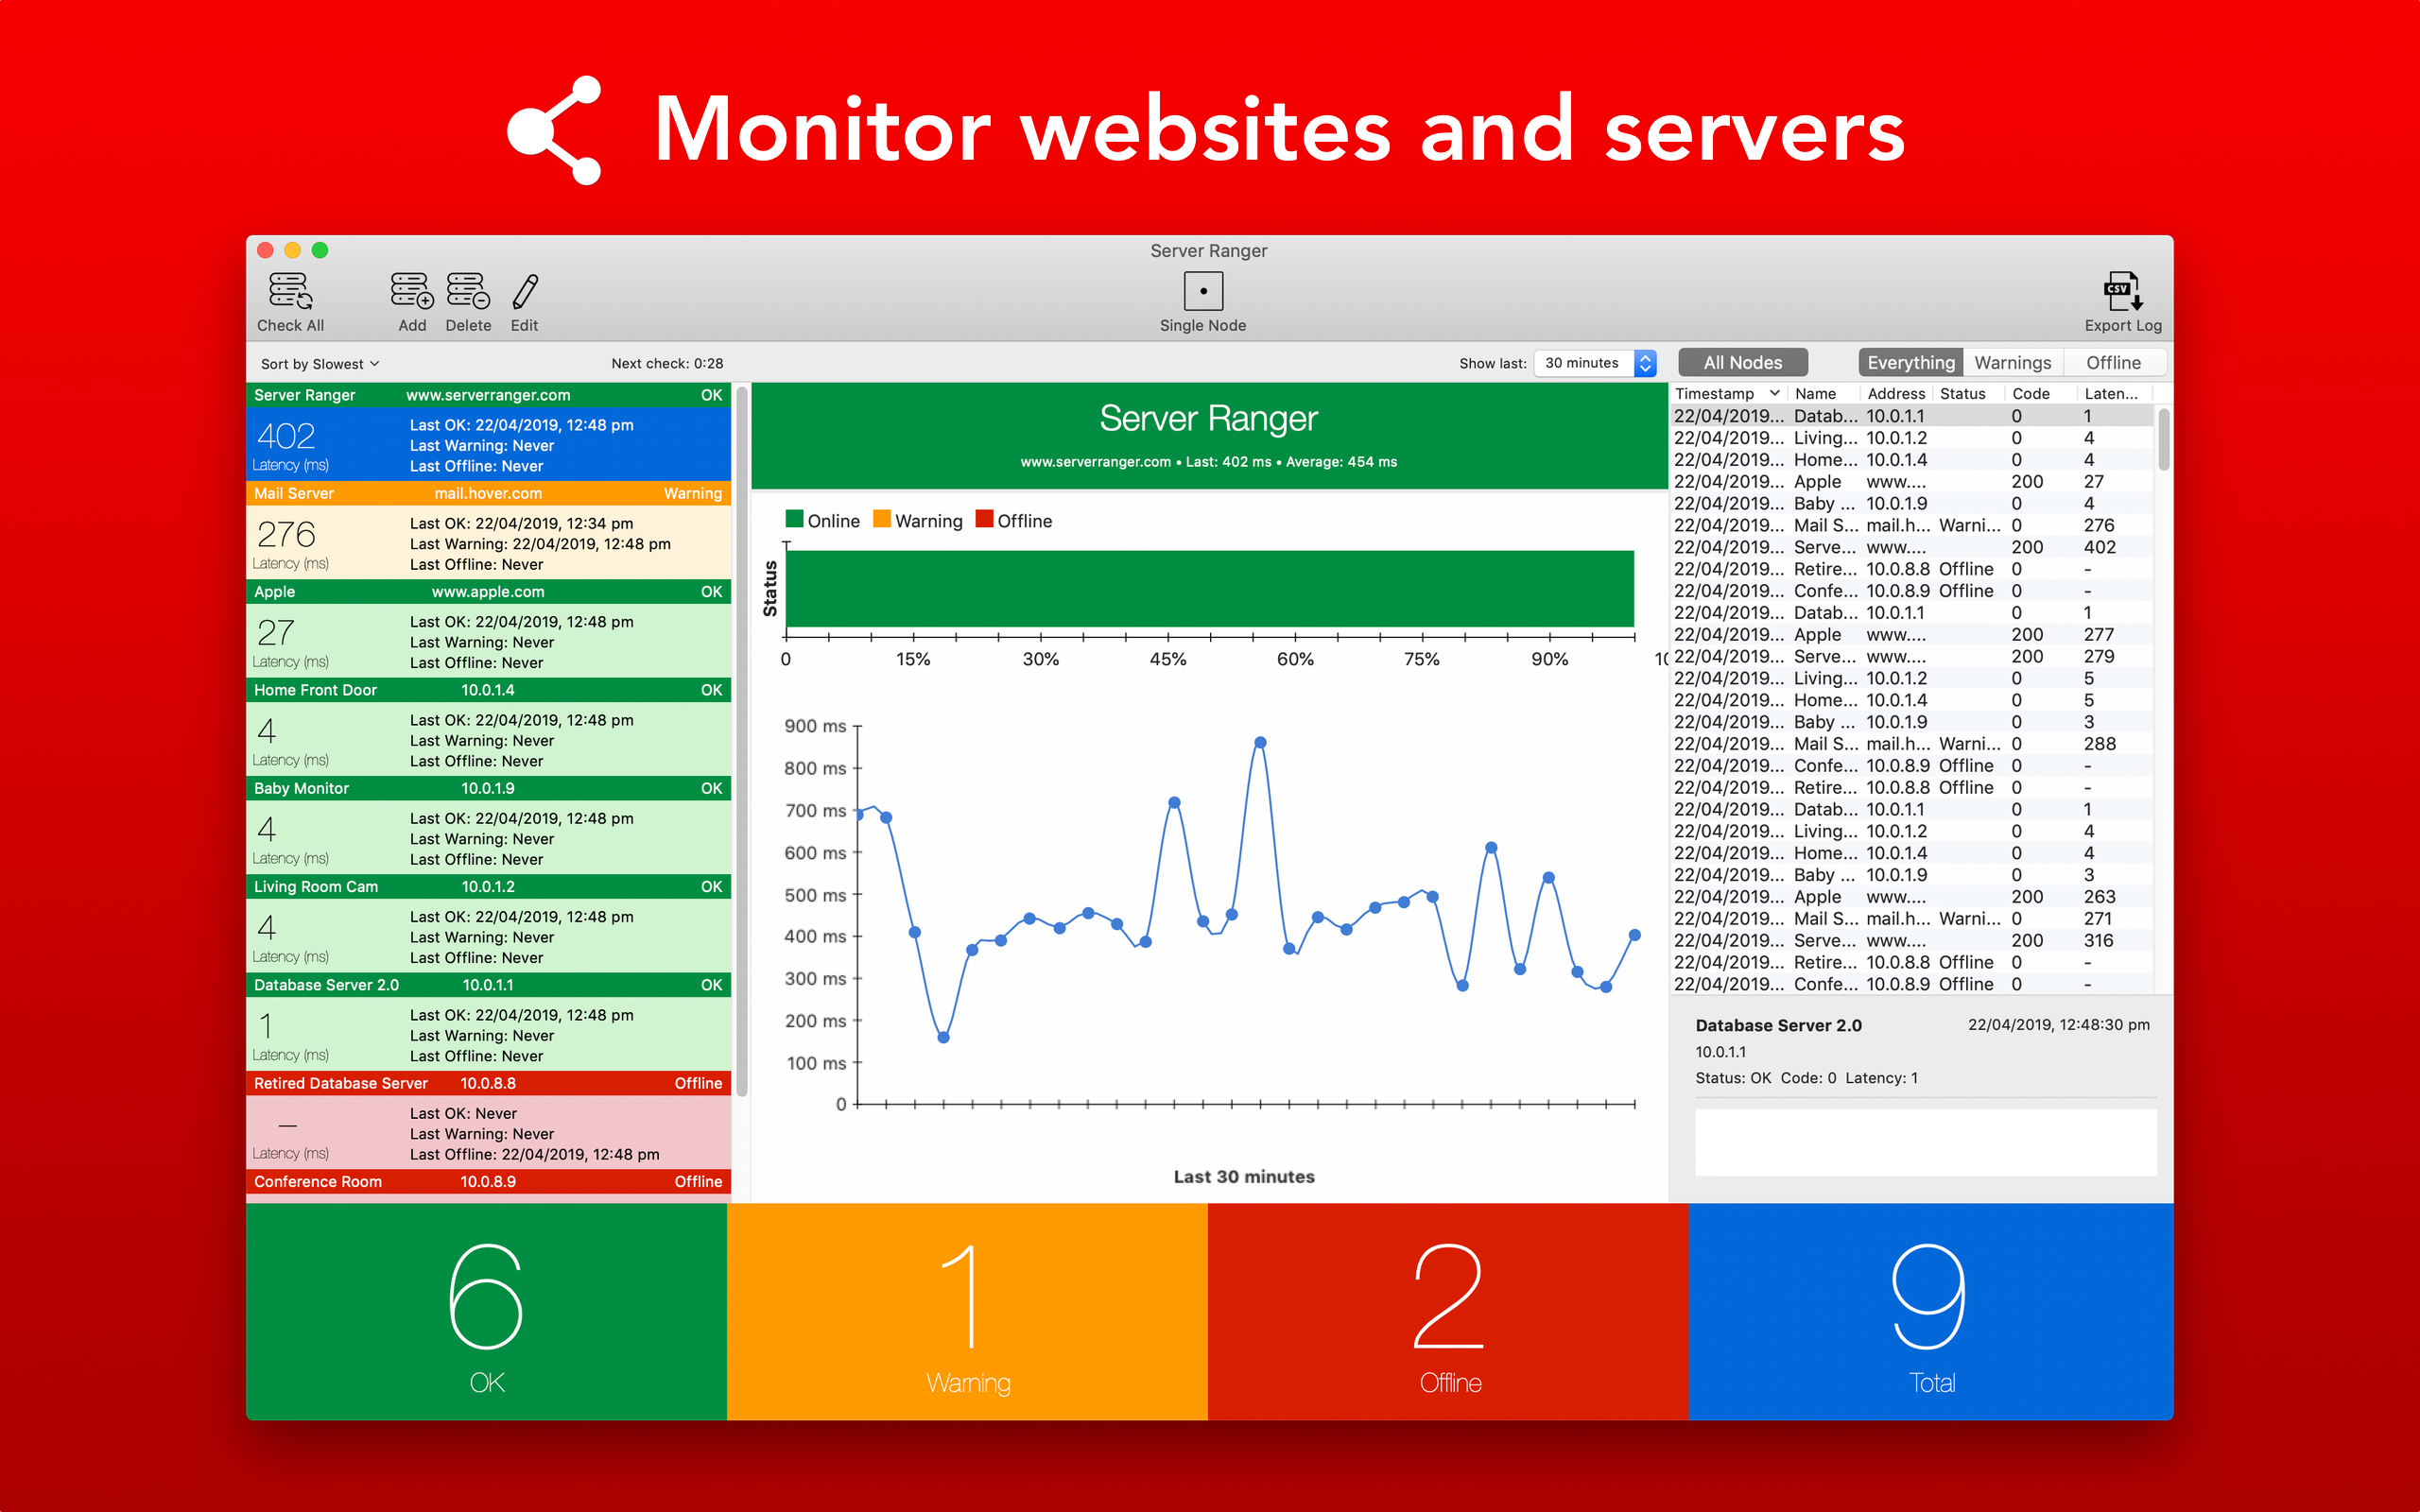The width and height of the screenshot is (2420, 1512).
Task: Click the red Offline legend swatch
Action: (x=984, y=519)
